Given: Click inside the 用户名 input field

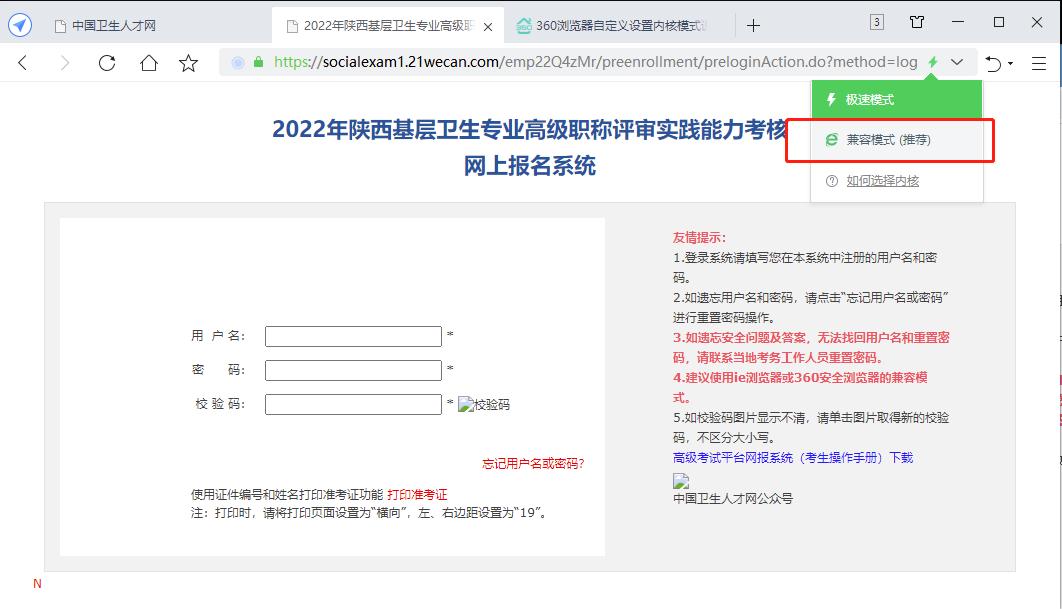Looking at the screenshot, I should tap(352, 336).
